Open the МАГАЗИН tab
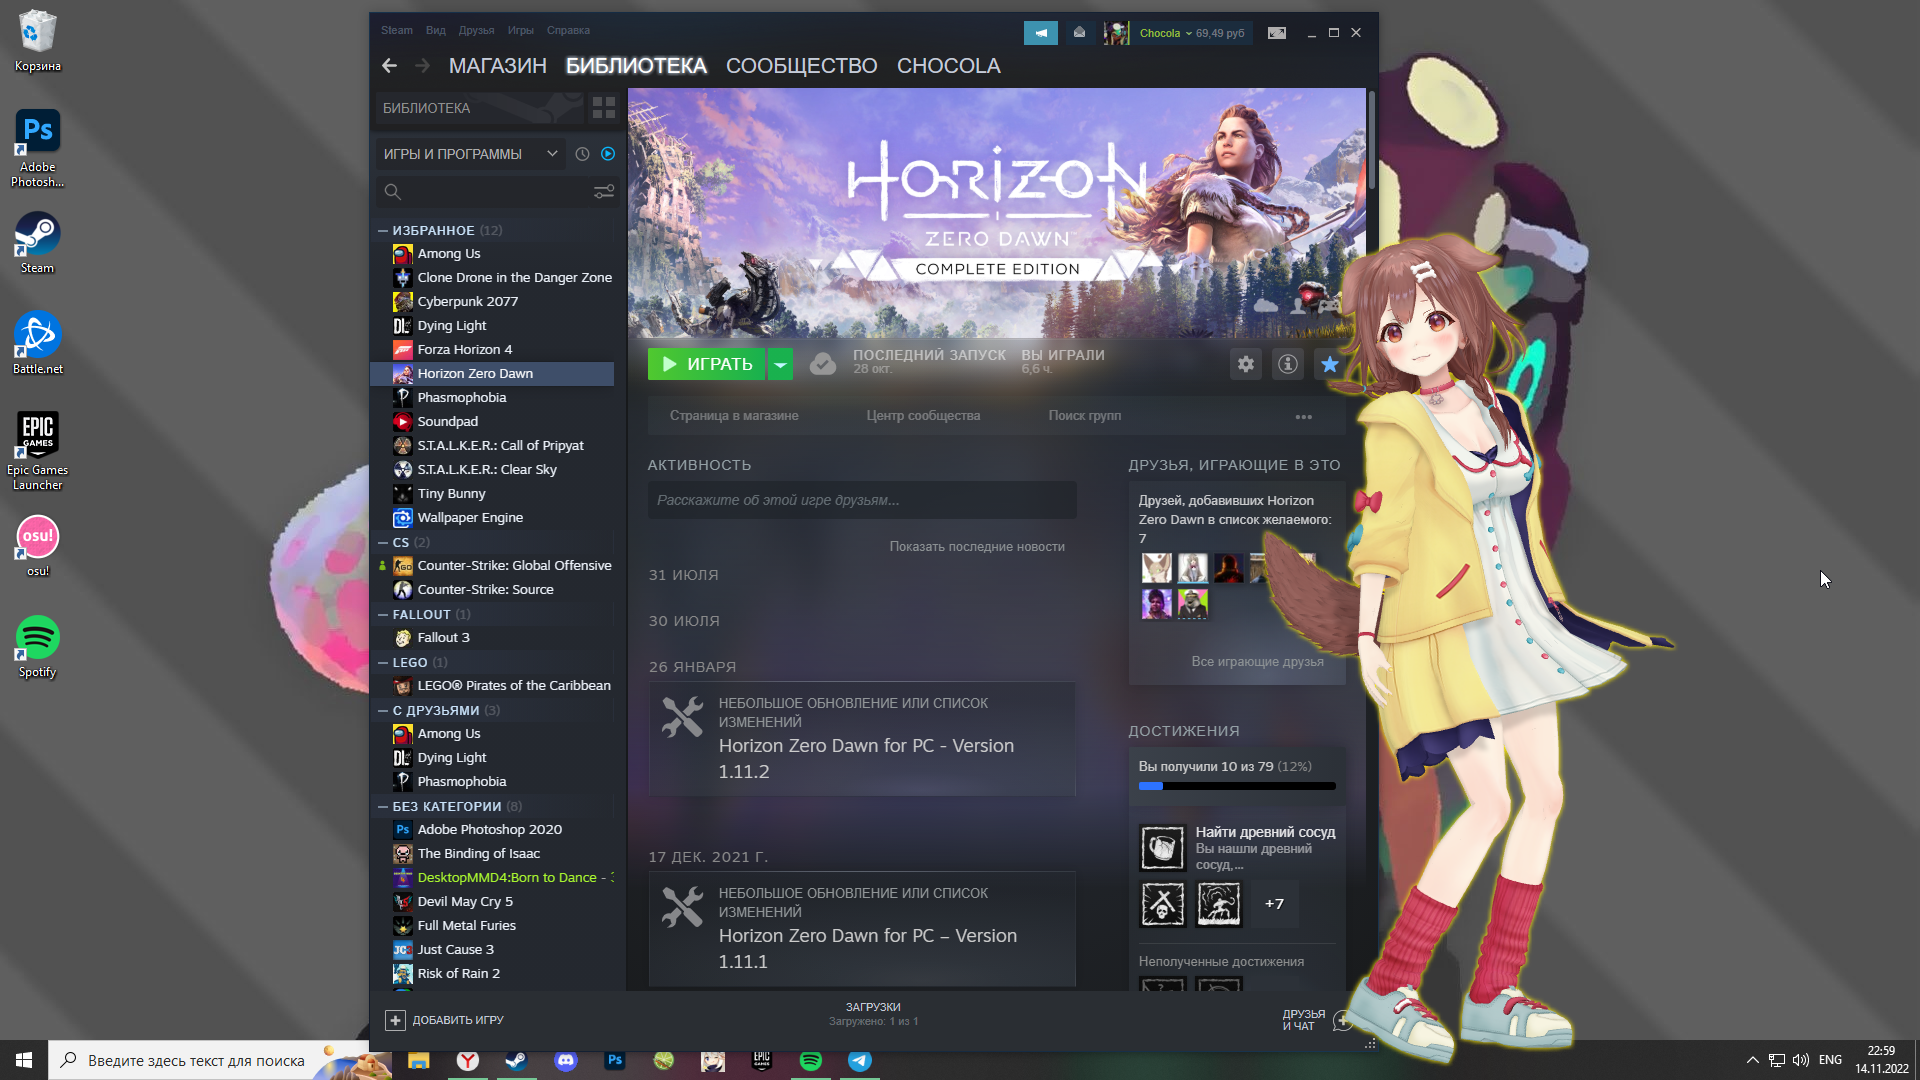The width and height of the screenshot is (1920, 1080). coord(497,66)
